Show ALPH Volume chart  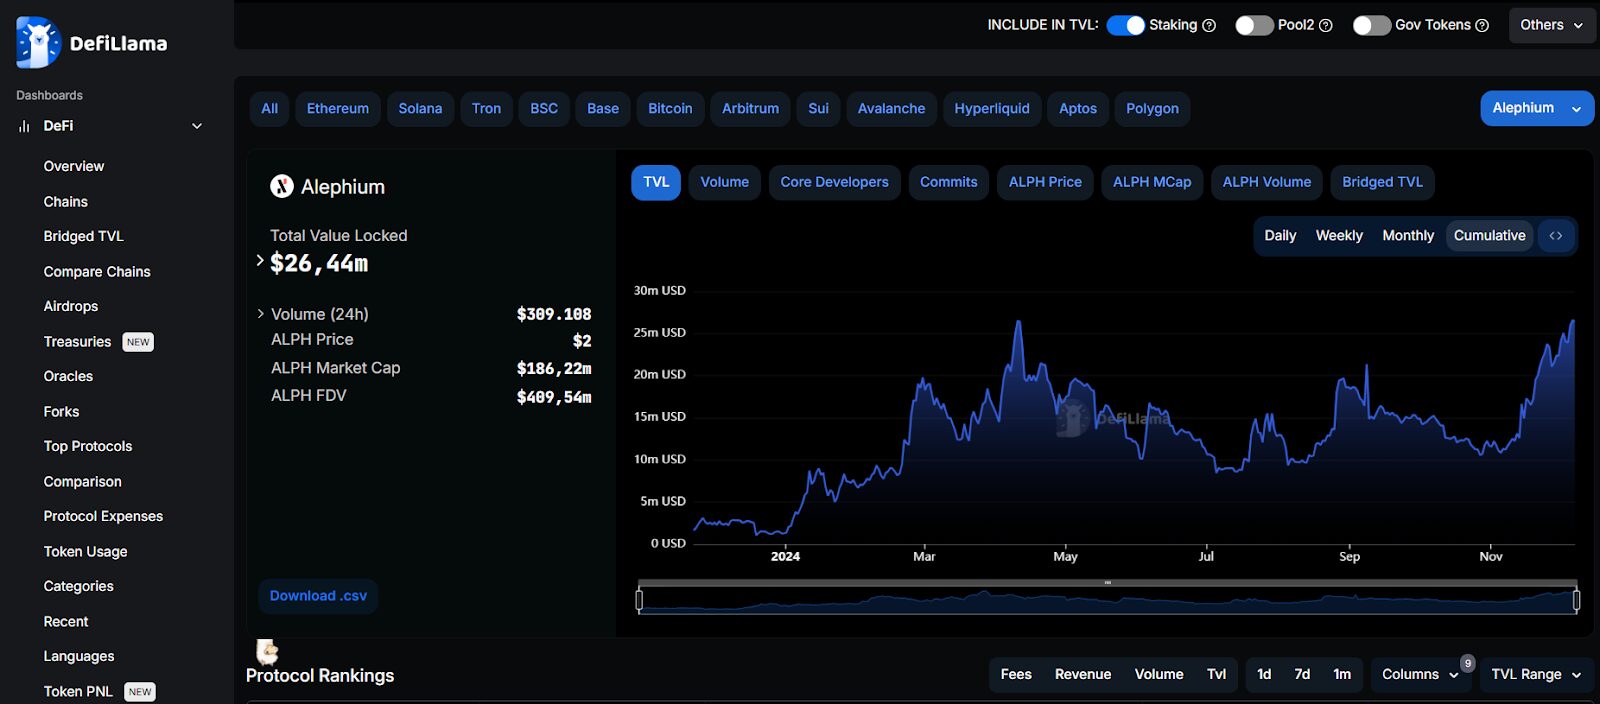point(1267,182)
